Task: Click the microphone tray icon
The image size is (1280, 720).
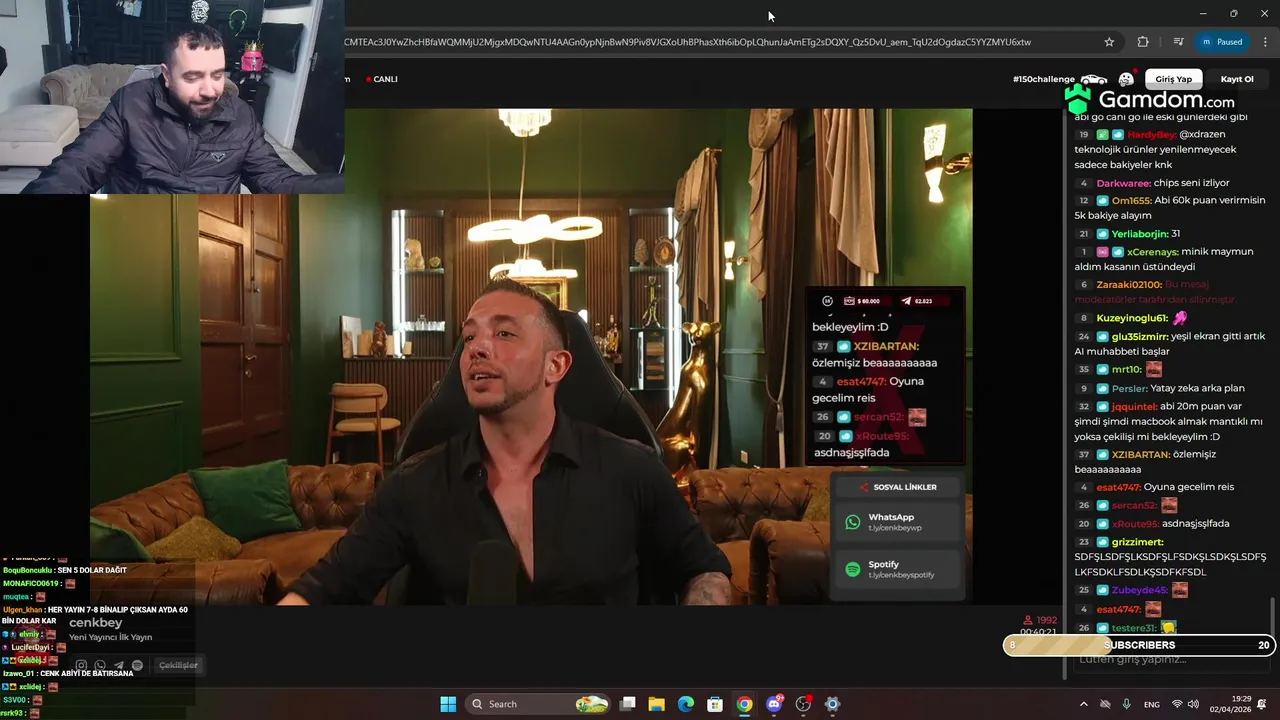Action: 1126,704
